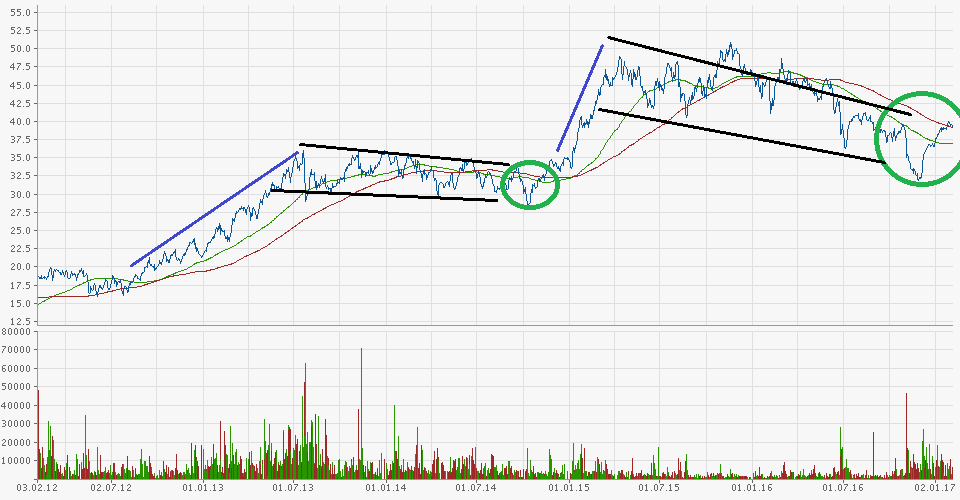The height and width of the screenshot is (500, 960).
Task: Select the 70000 volume axis label
Action: (15, 350)
